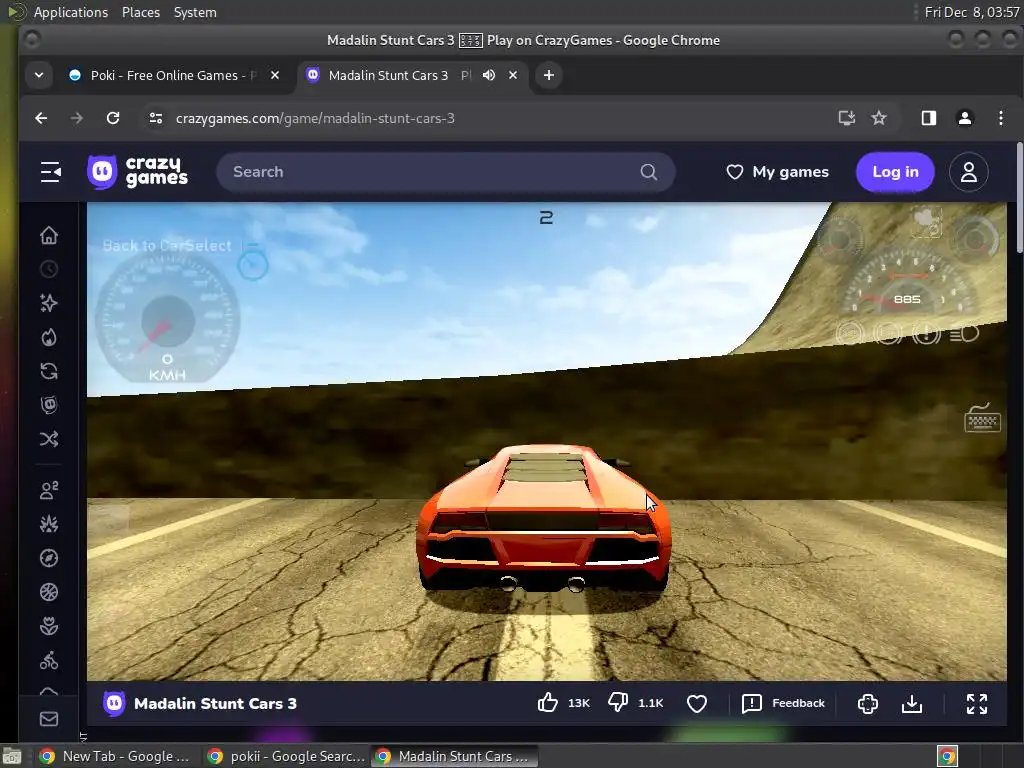Open the Applications menu
The image size is (1024, 768).
pos(71,12)
